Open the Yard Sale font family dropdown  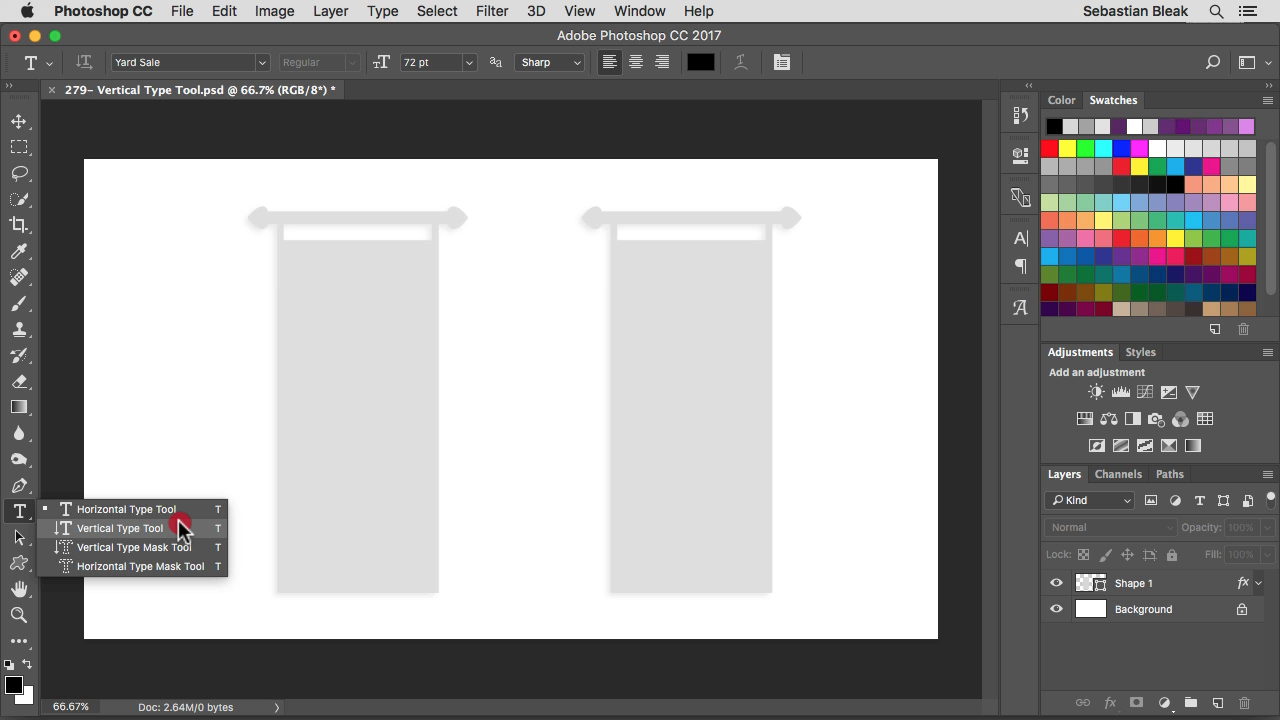coord(262,62)
